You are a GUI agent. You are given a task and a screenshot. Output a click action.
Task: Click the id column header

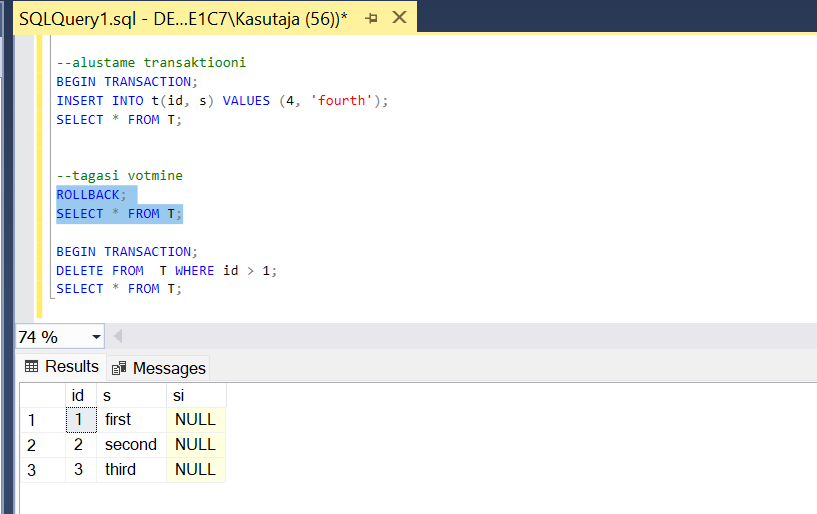pyautogui.click(x=81, y=396)
